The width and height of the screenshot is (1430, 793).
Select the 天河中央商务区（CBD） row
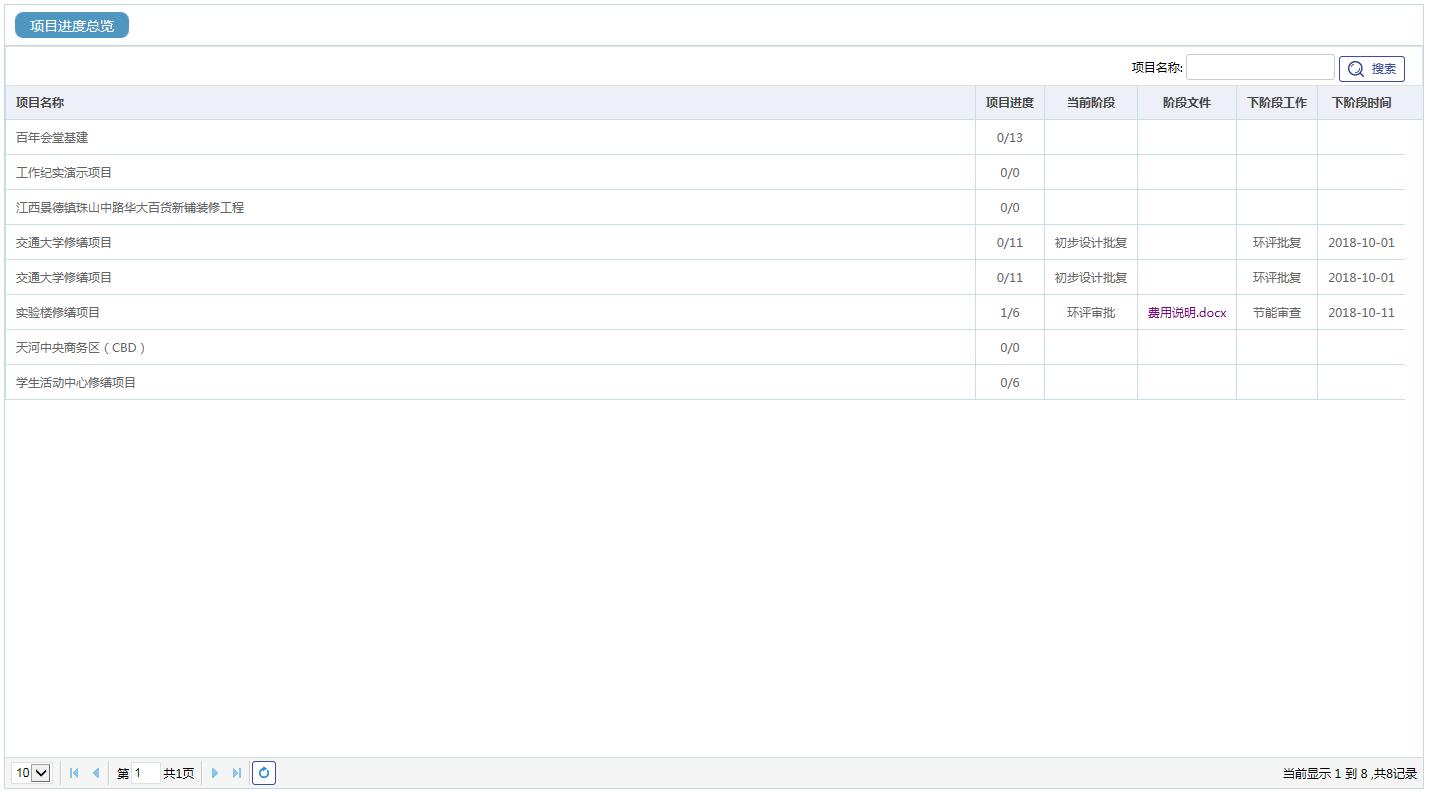pos(81,348)
